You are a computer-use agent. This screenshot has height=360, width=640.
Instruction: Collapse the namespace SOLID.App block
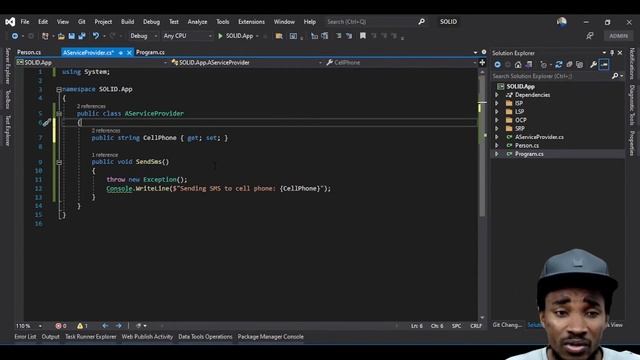pos(59,89)
